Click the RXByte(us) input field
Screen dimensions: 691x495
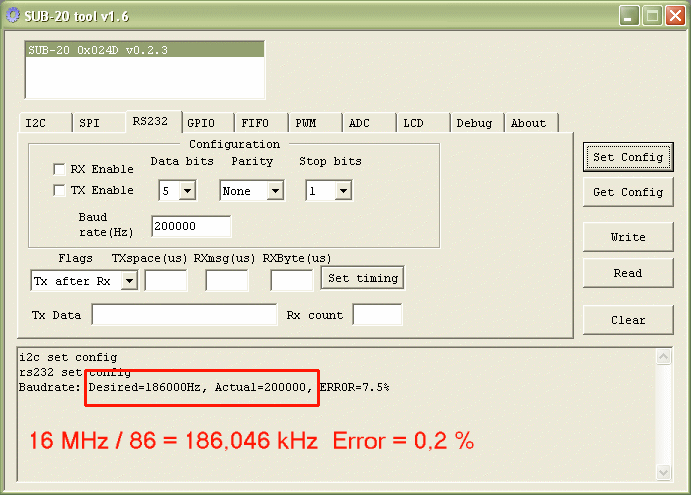[x=291, y=281]
